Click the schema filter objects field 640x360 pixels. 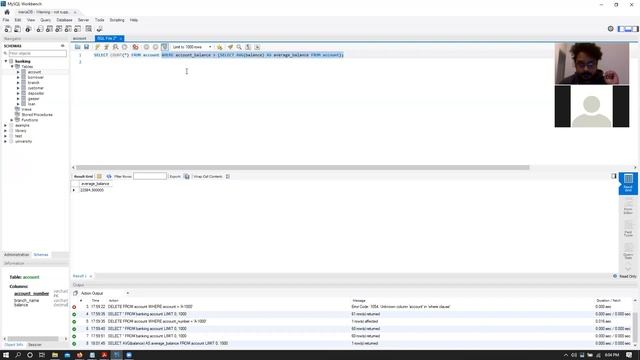click(x=38, y=53)
